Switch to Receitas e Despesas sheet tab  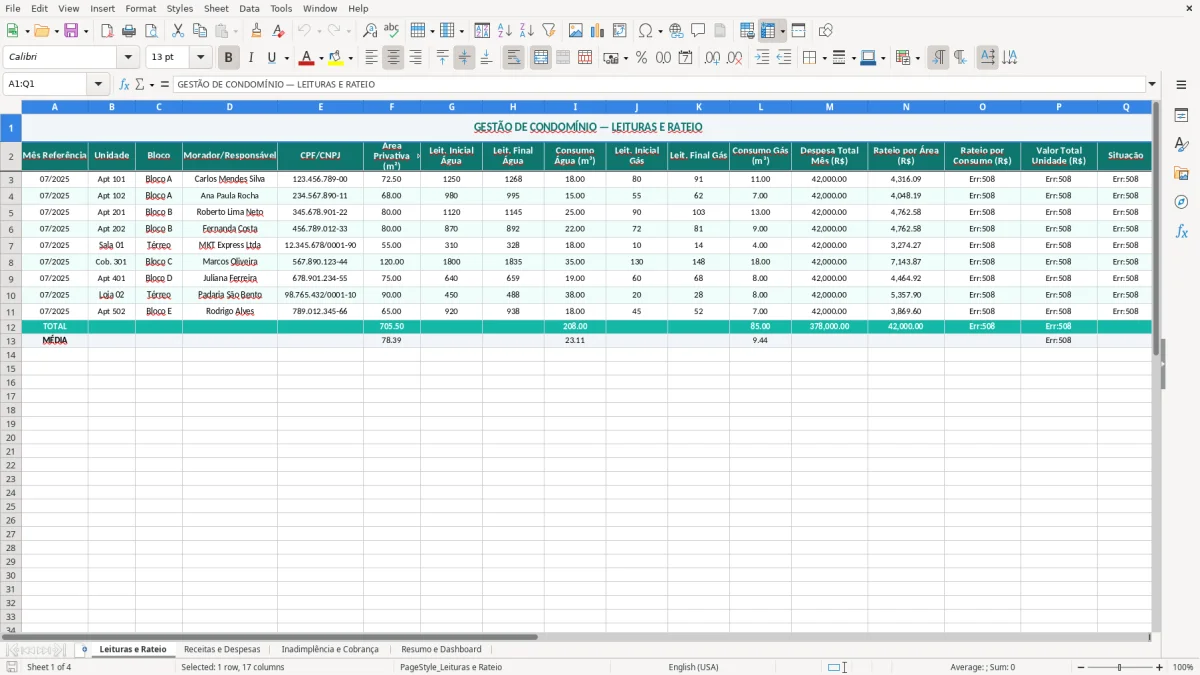[x=222, y=649]
